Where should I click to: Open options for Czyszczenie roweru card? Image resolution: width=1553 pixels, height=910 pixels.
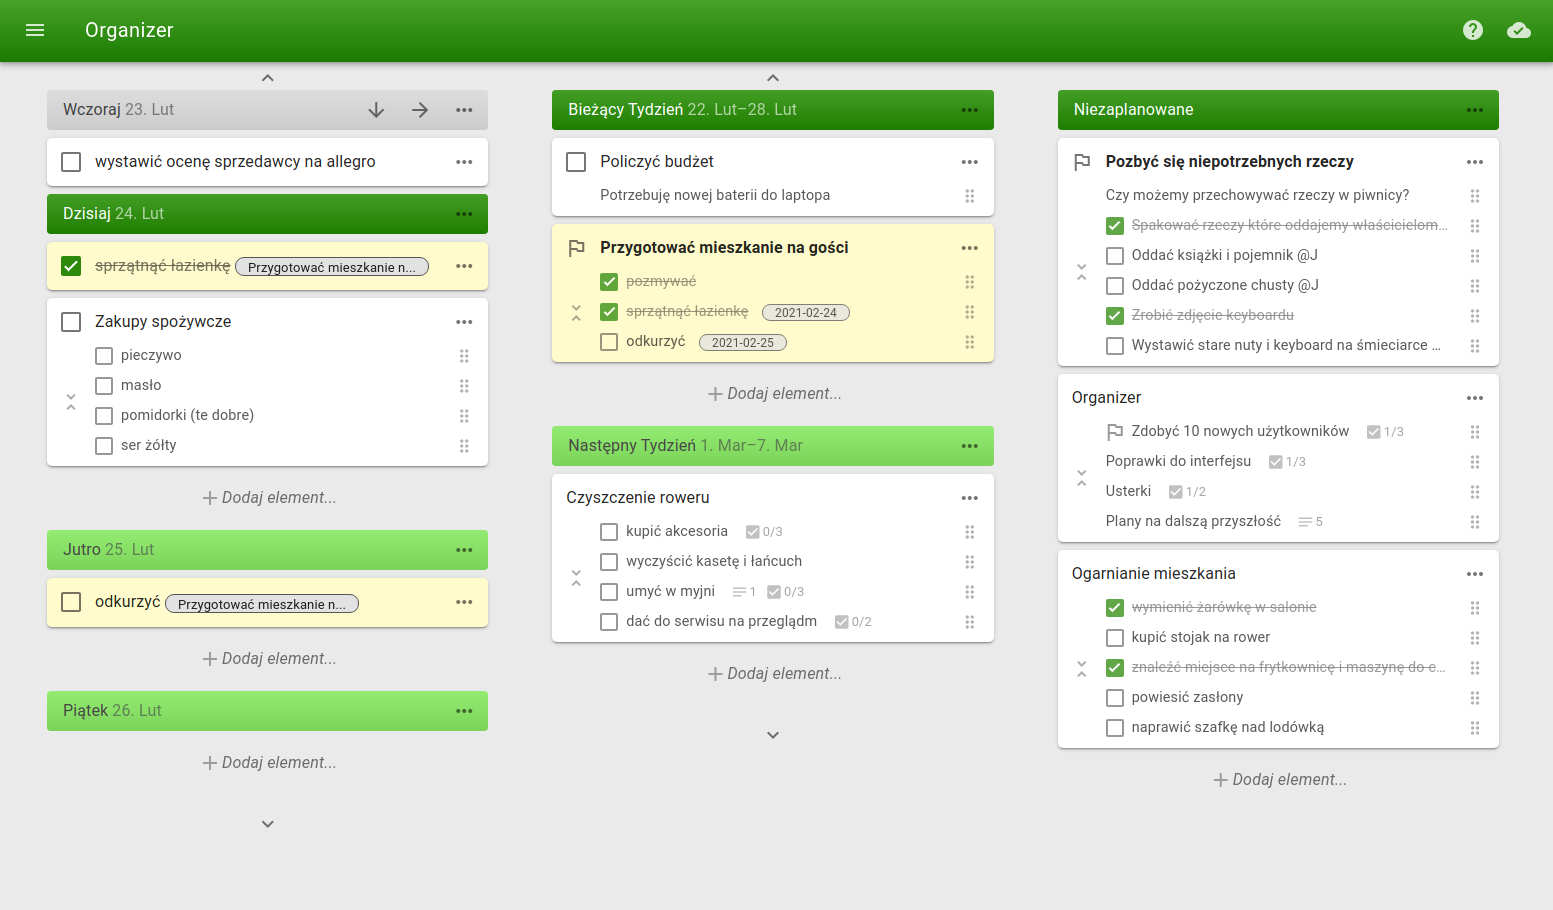(969, 498)
